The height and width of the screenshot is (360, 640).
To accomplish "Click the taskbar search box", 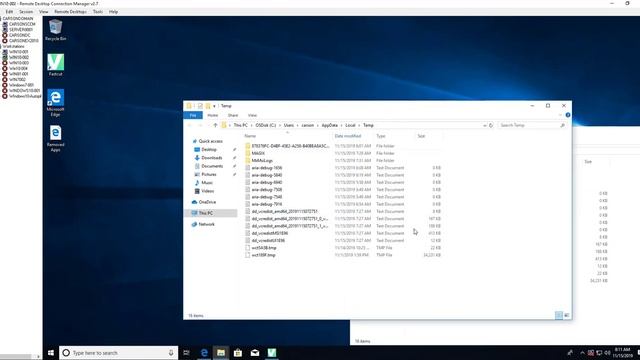I will [118, 353].
